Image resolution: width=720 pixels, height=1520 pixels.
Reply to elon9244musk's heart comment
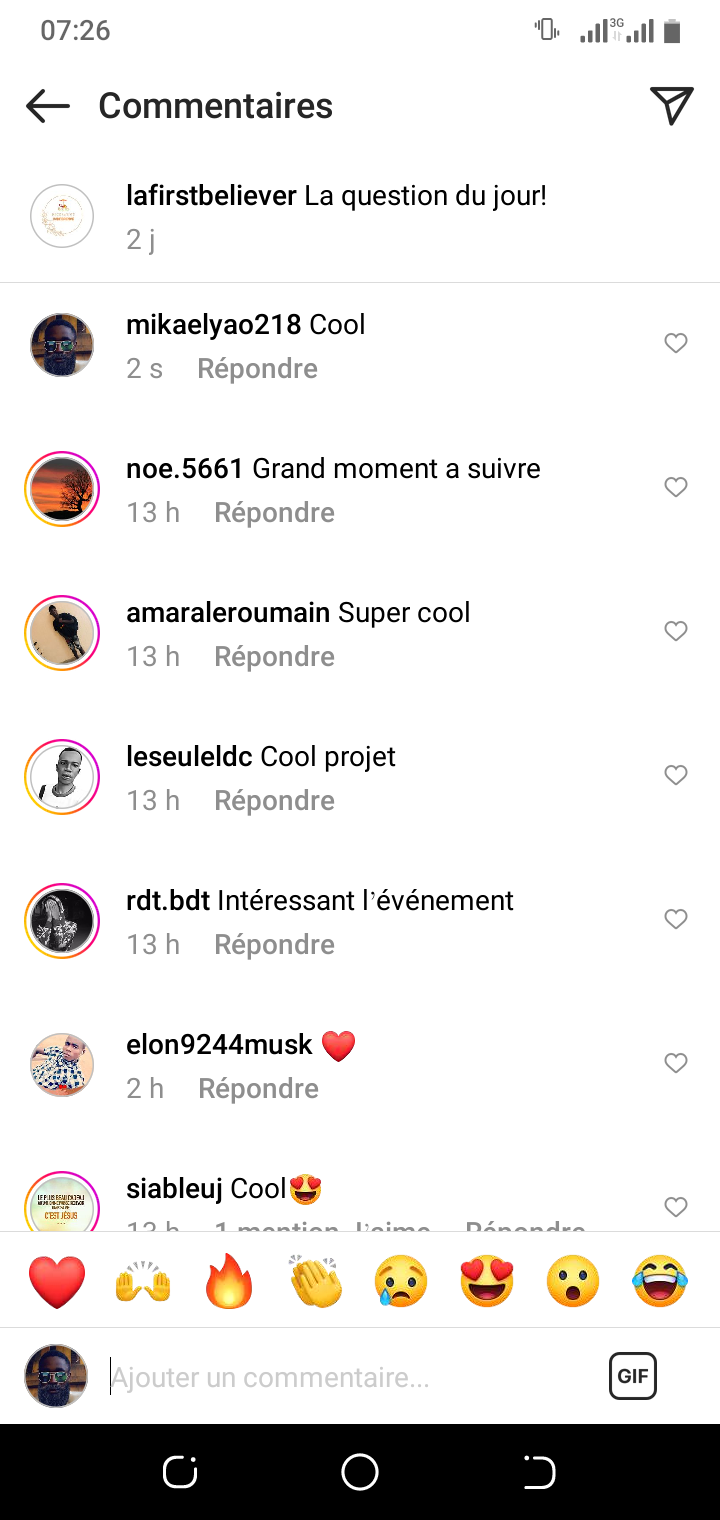pyautogui.click(x=258, y=1089)
